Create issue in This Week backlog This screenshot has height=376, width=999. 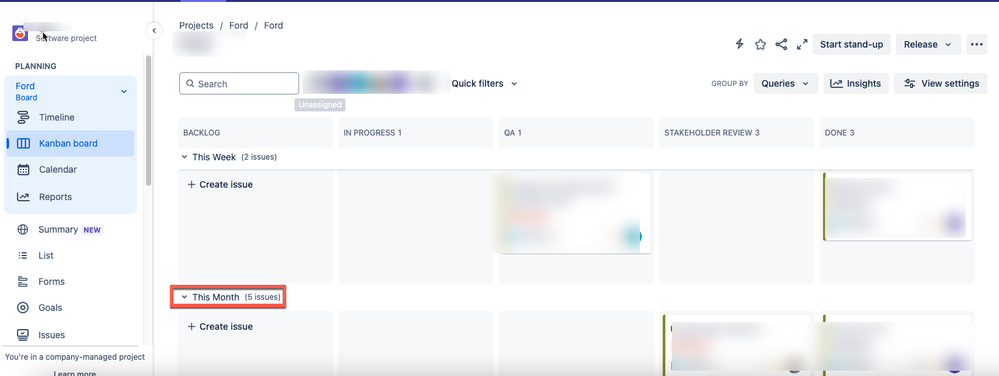tap(220, 184)
